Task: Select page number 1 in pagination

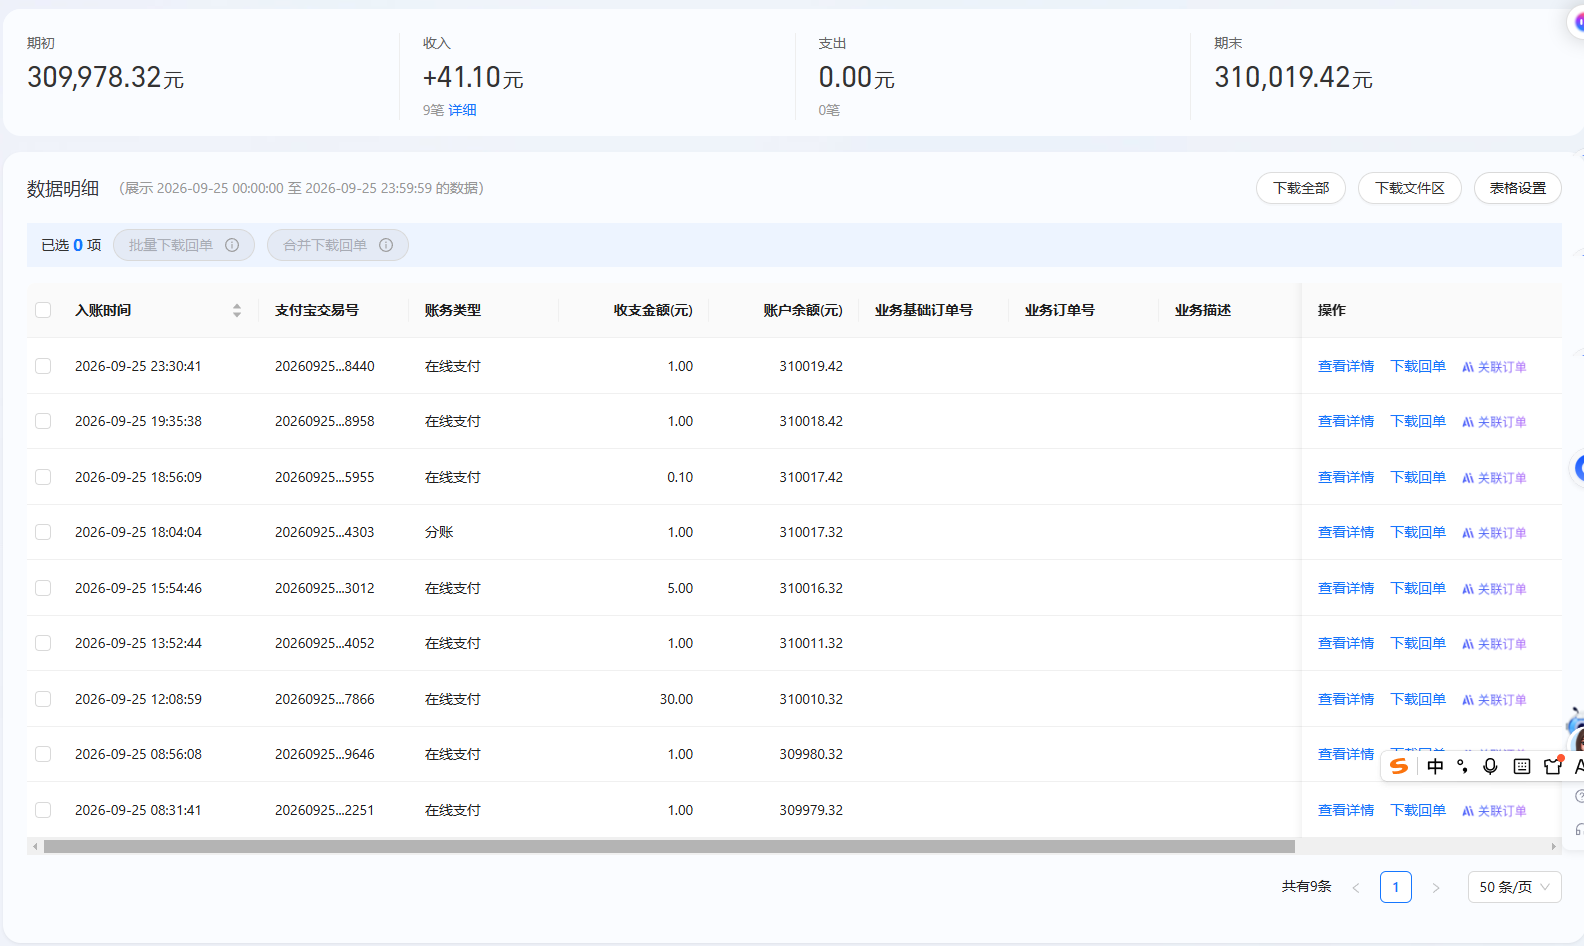Action: [x=1396, y=887]
